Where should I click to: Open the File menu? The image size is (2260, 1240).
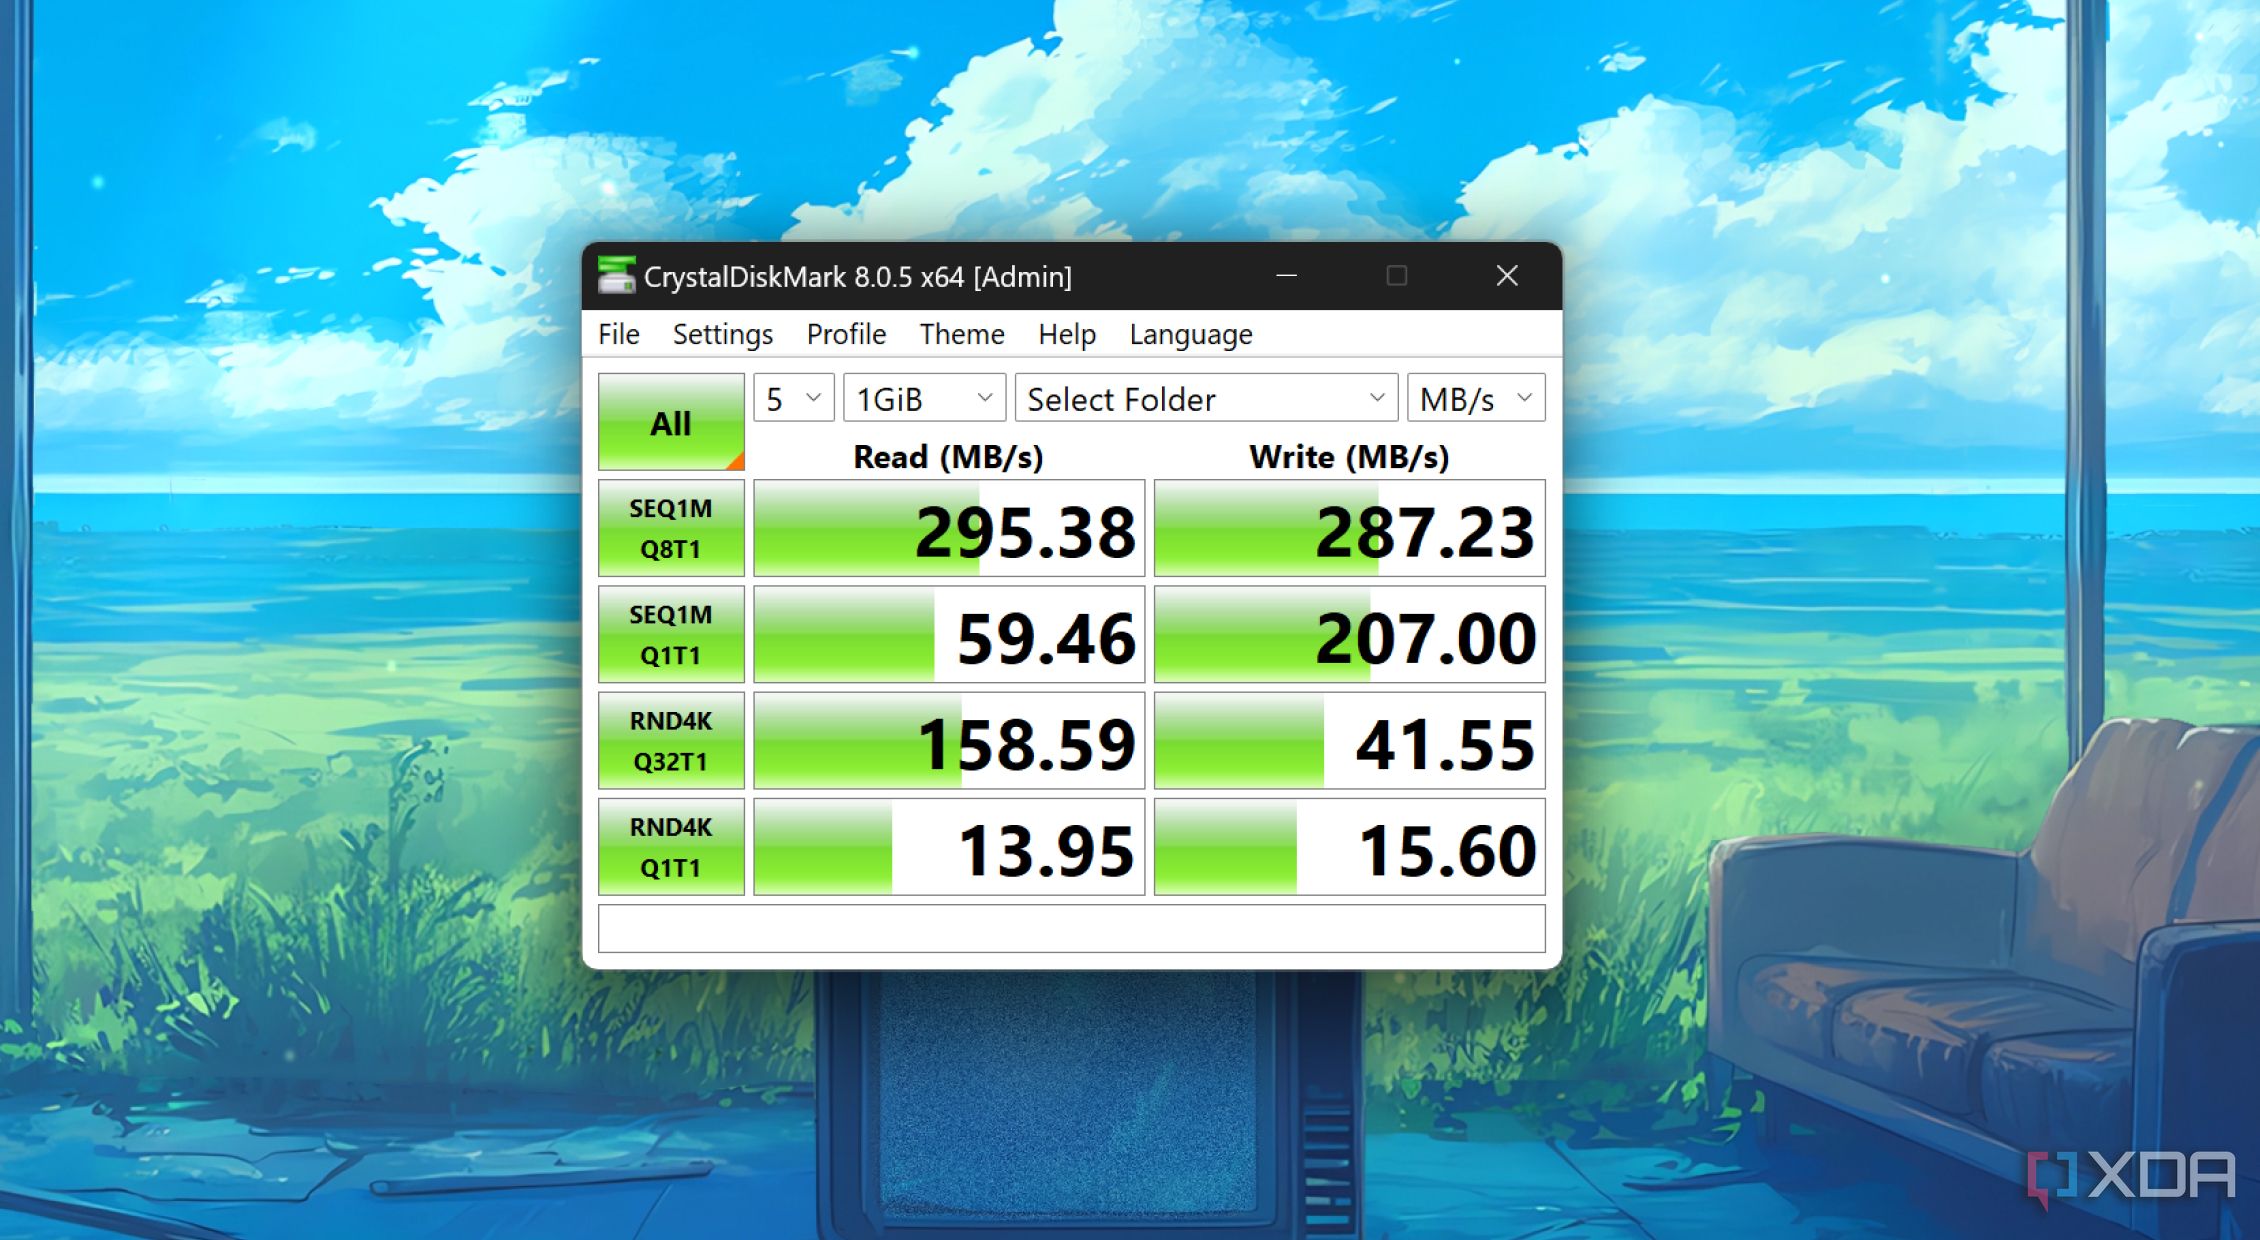click(x=619, y=334)
